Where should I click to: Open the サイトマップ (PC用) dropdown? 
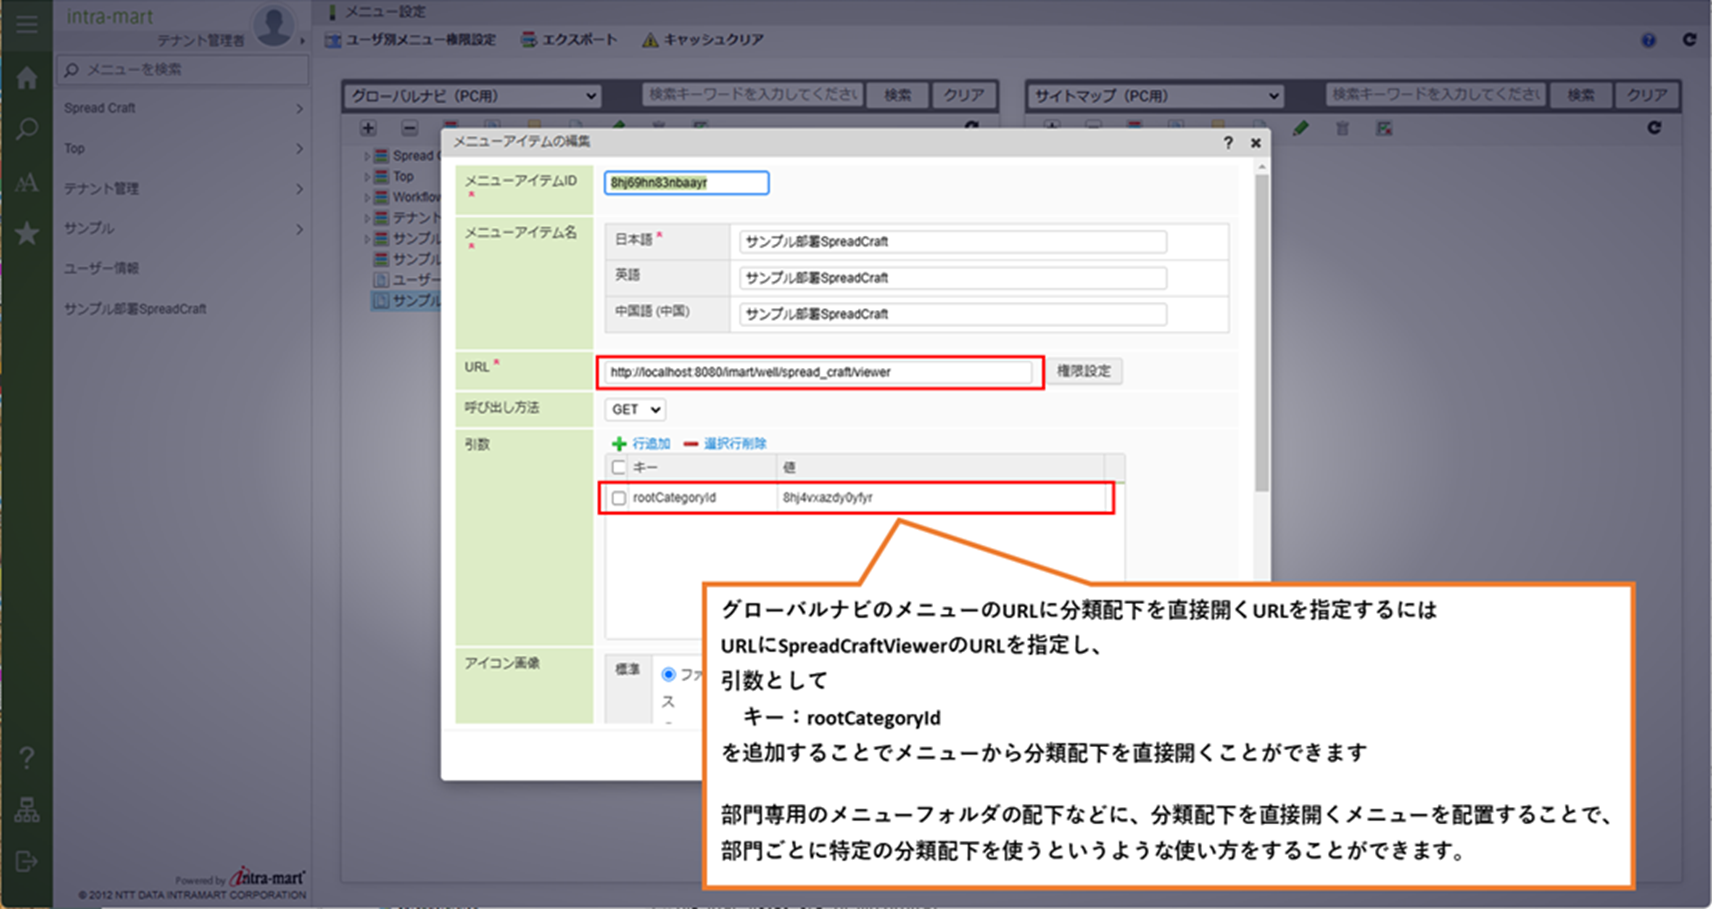point(1155,96)
